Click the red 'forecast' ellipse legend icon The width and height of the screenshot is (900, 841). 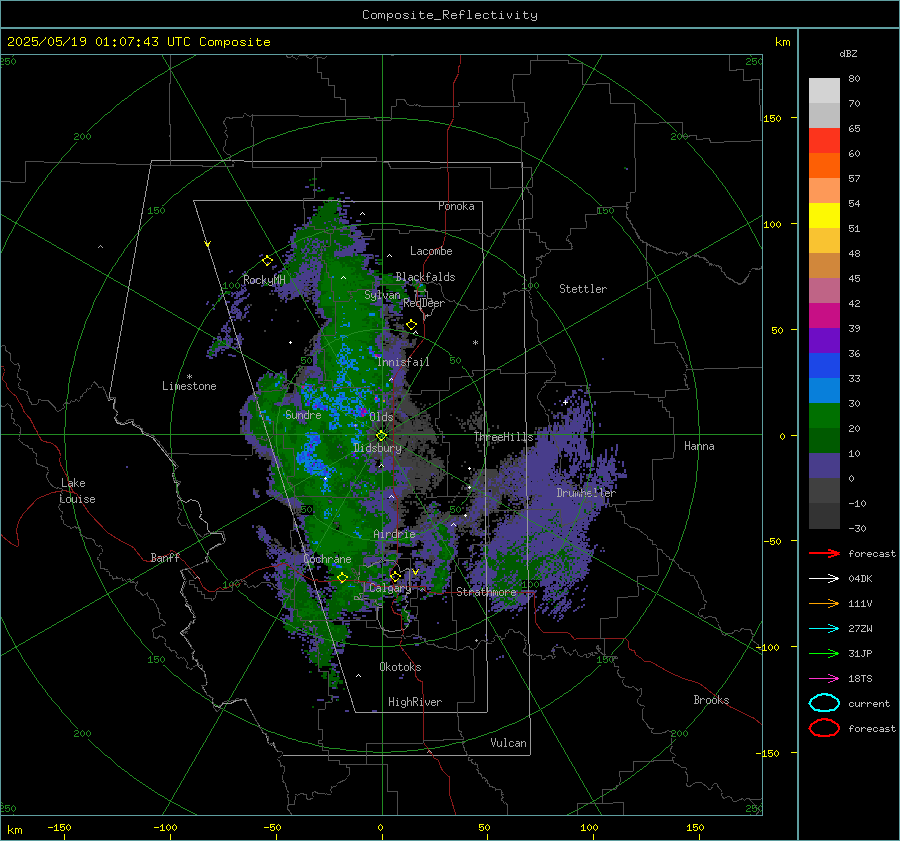(x=824, y=728)
